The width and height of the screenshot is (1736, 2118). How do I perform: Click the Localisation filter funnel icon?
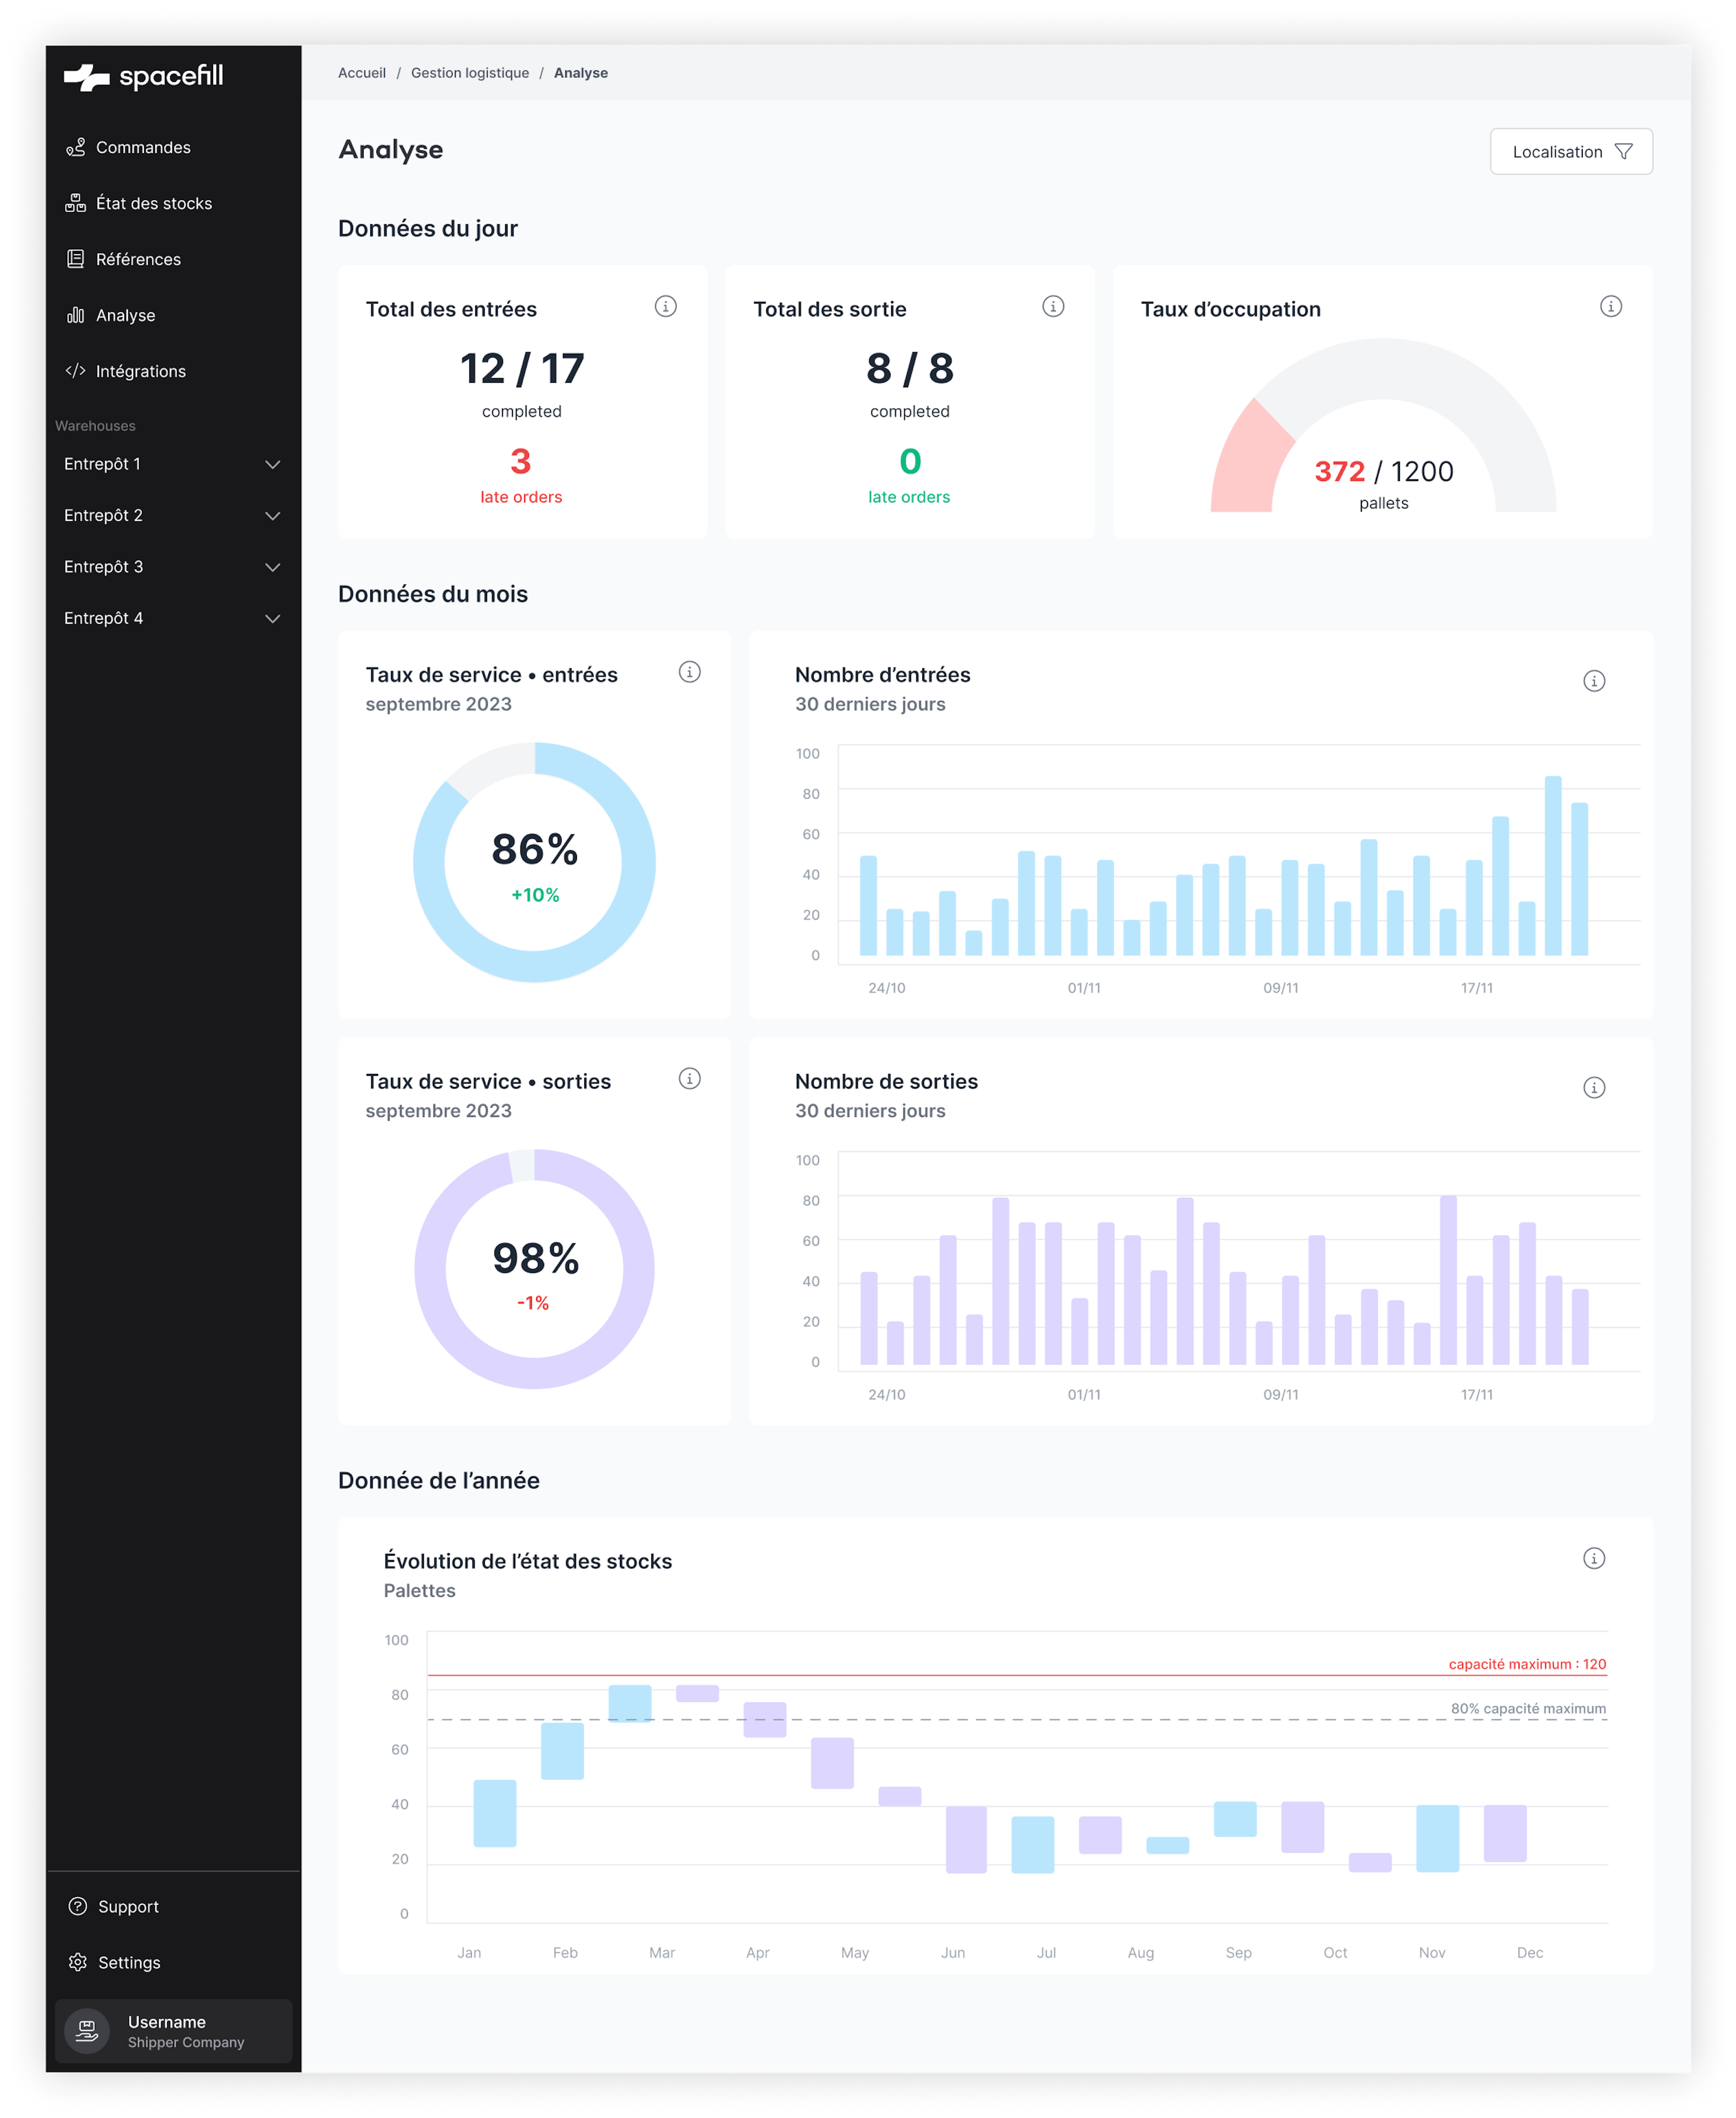[1623, 152]
